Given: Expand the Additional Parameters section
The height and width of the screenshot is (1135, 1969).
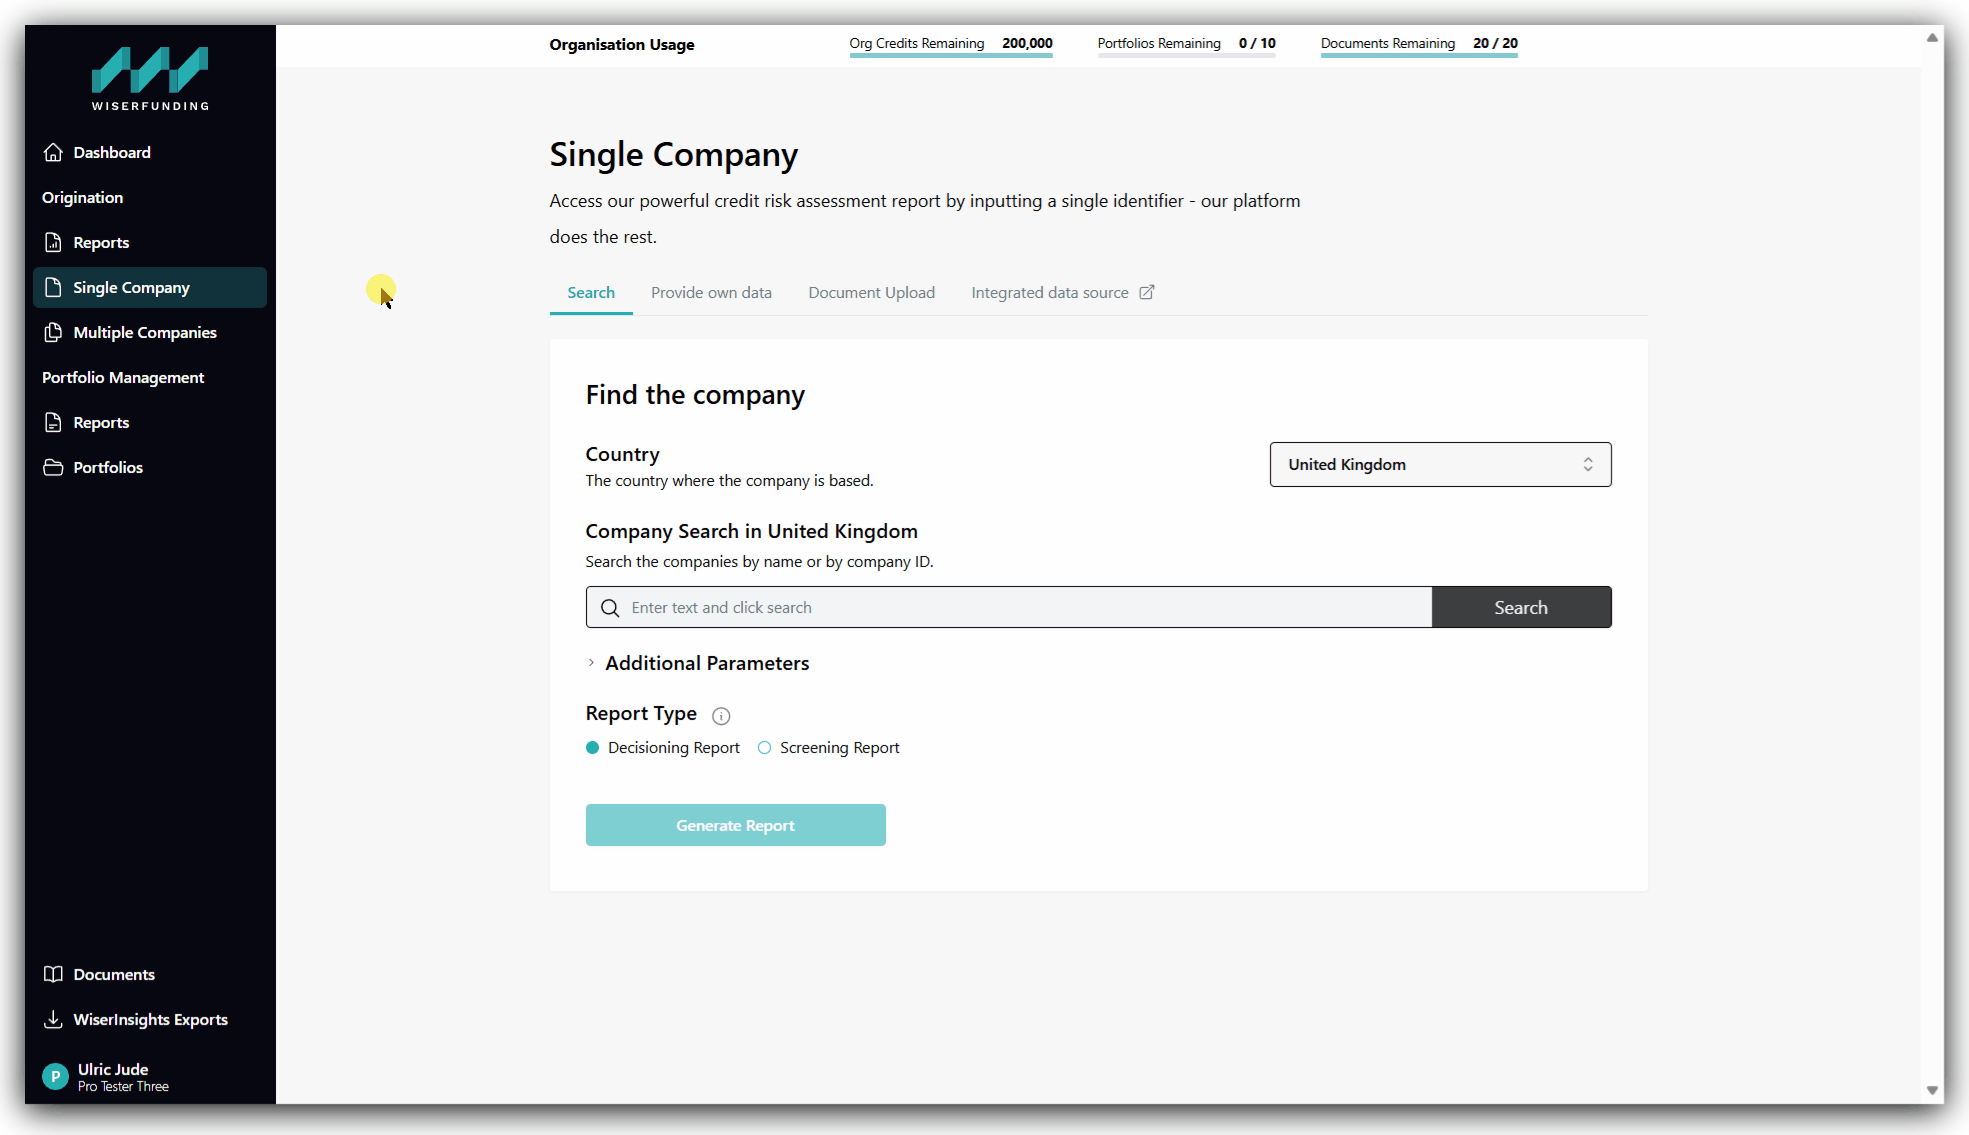Looking at the screenshot, I should point(698,663).
